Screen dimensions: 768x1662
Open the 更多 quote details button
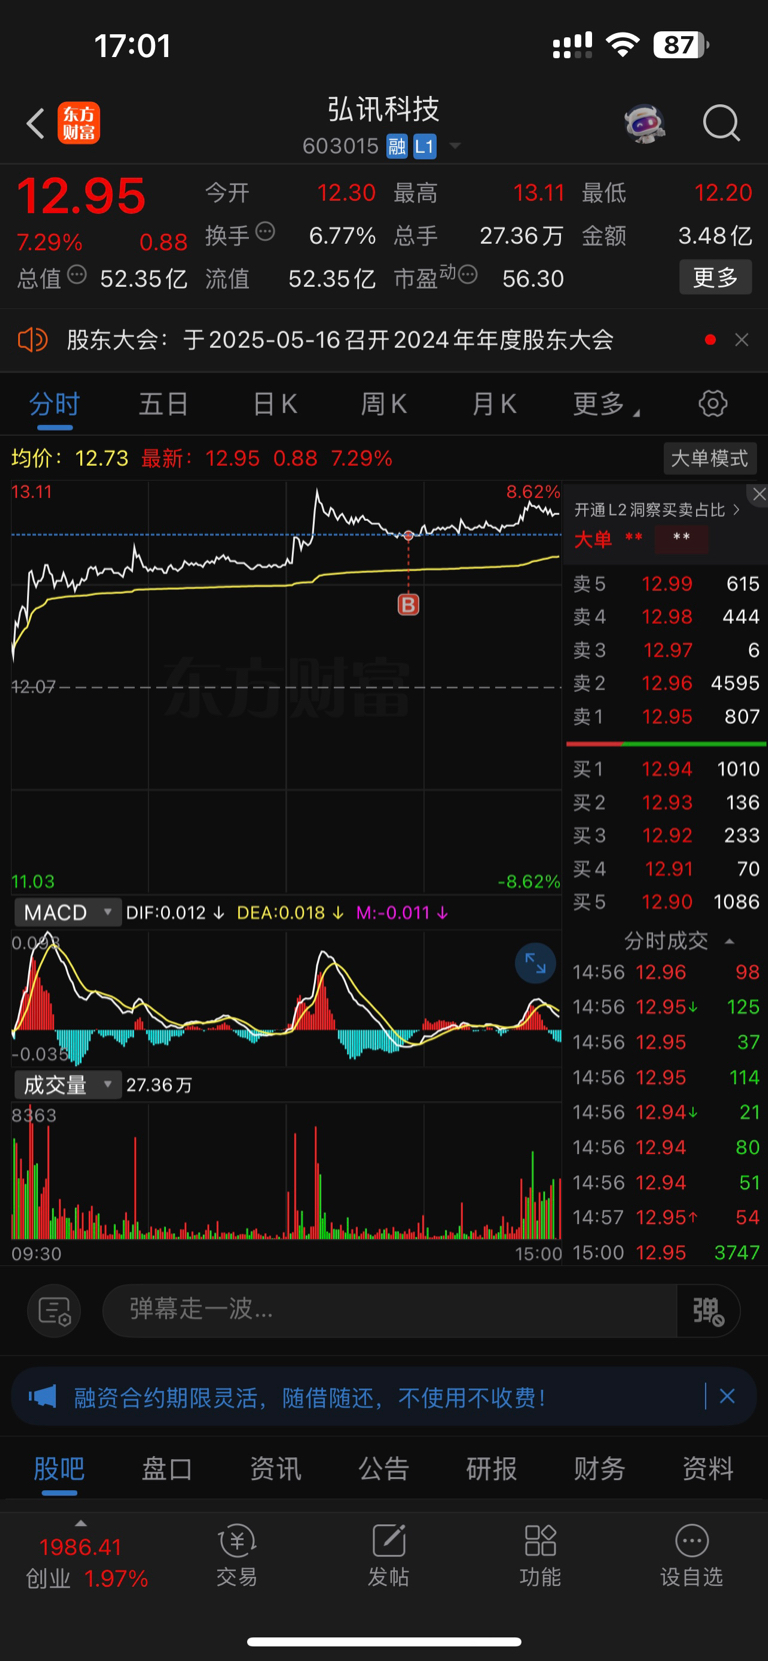pos(716,278)
